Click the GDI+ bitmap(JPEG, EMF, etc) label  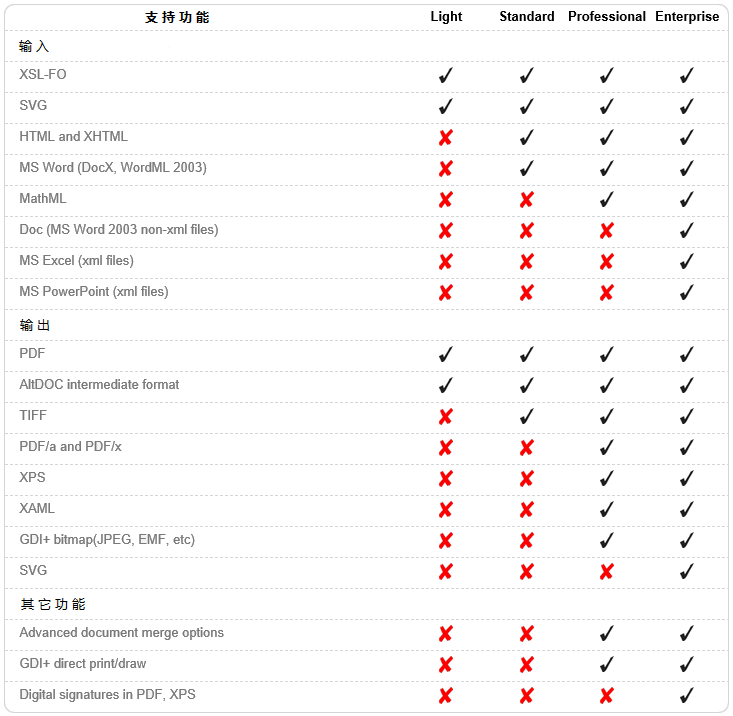[x=107, y=539]
